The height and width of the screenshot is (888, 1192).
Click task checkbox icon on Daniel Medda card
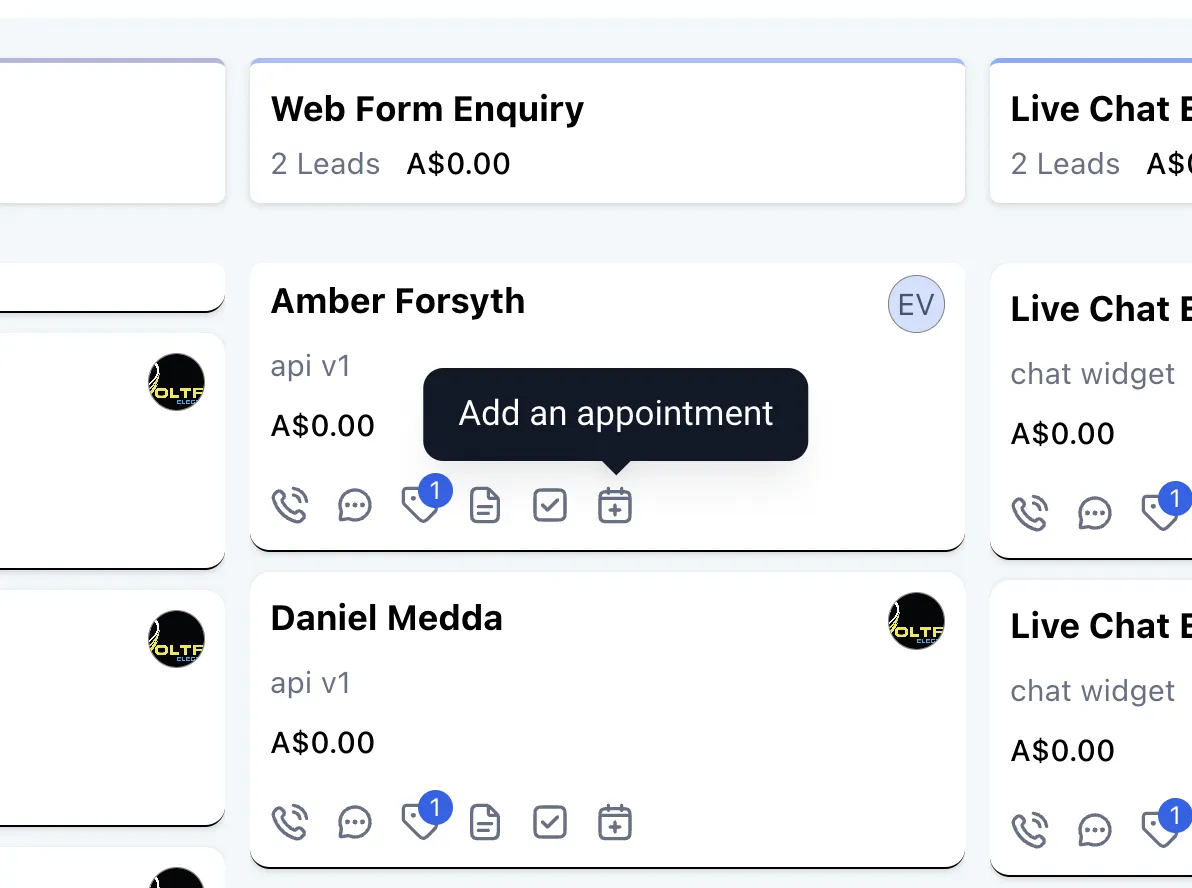(x=550, y=822)
